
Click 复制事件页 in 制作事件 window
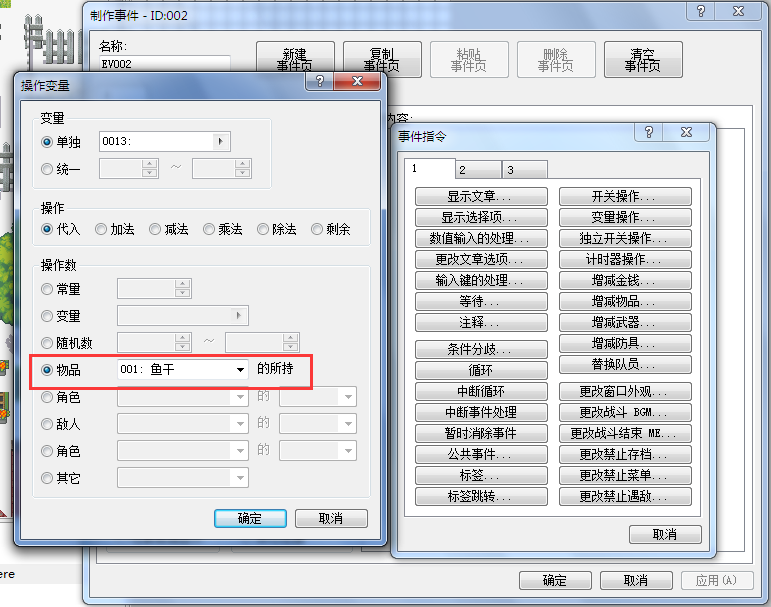coord(382,60)
